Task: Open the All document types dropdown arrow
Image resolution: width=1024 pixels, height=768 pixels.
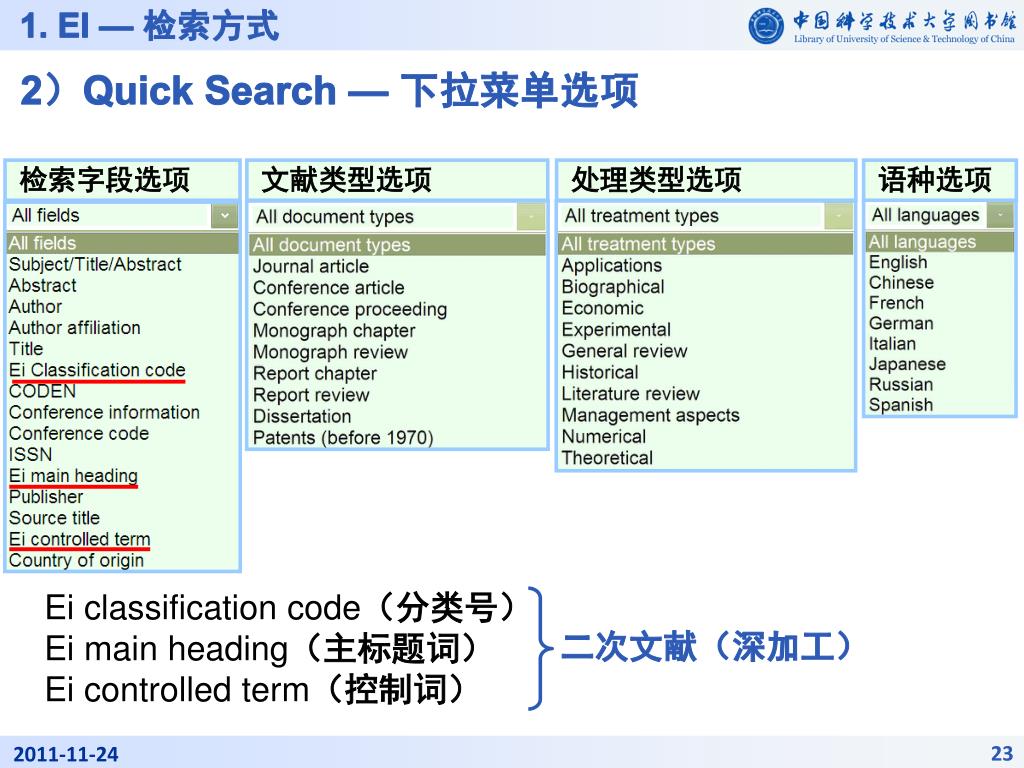Action: pyautogui.click(x=530, y=217)
